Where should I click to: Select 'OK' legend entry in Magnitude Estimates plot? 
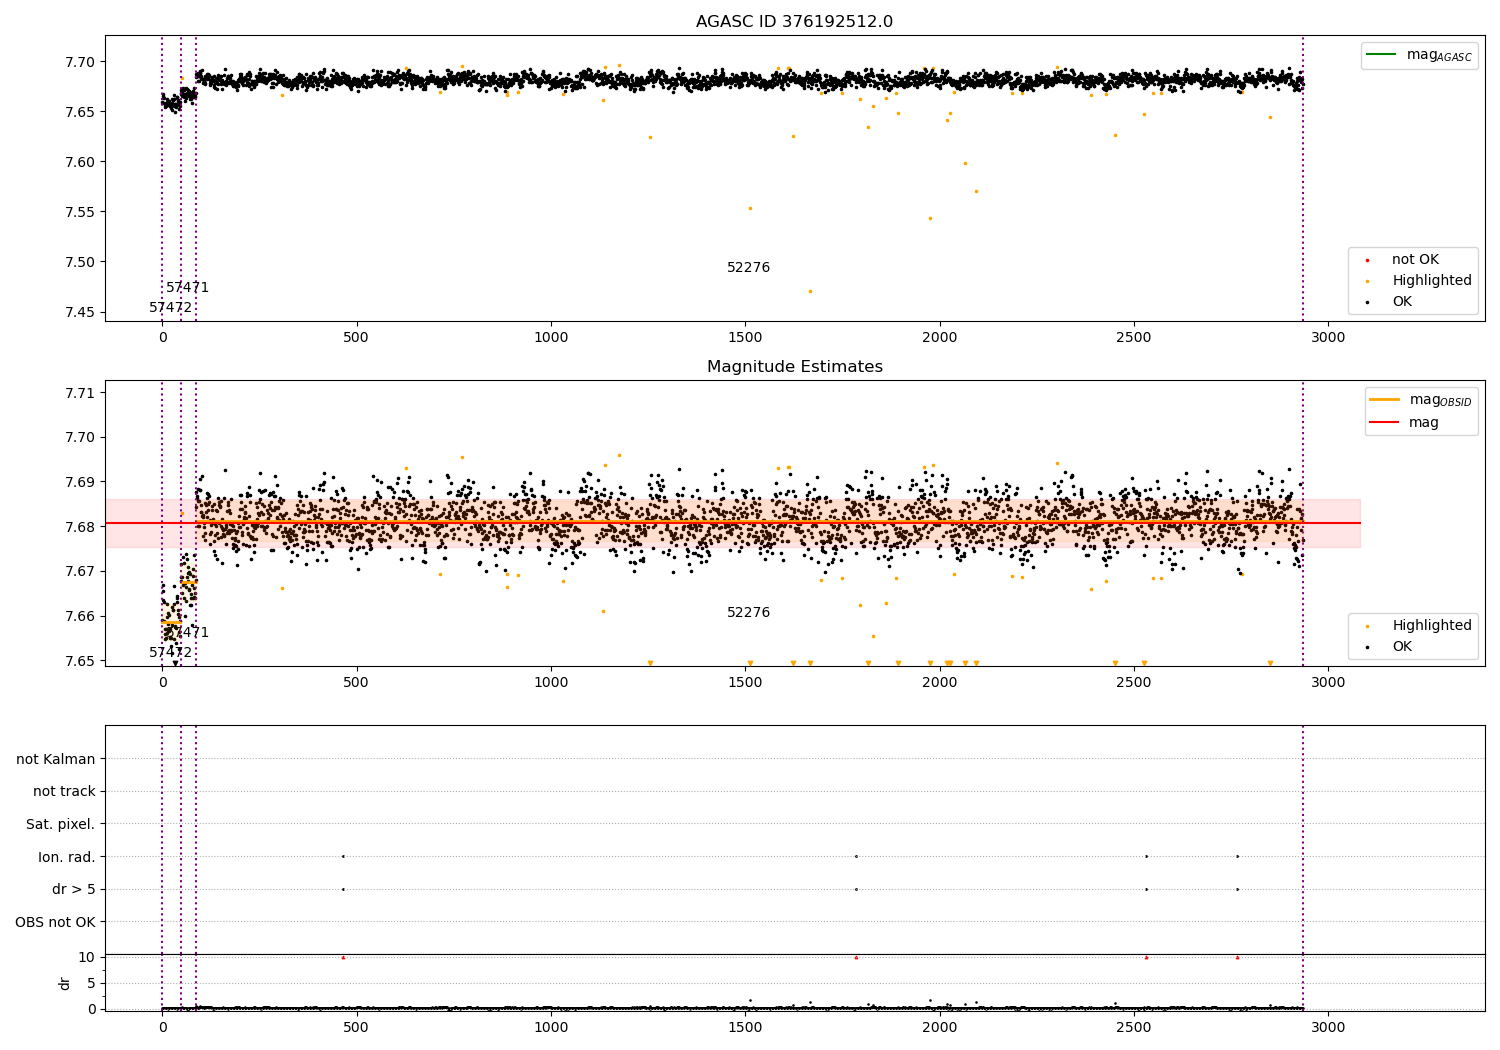(x=1402, y=647)
